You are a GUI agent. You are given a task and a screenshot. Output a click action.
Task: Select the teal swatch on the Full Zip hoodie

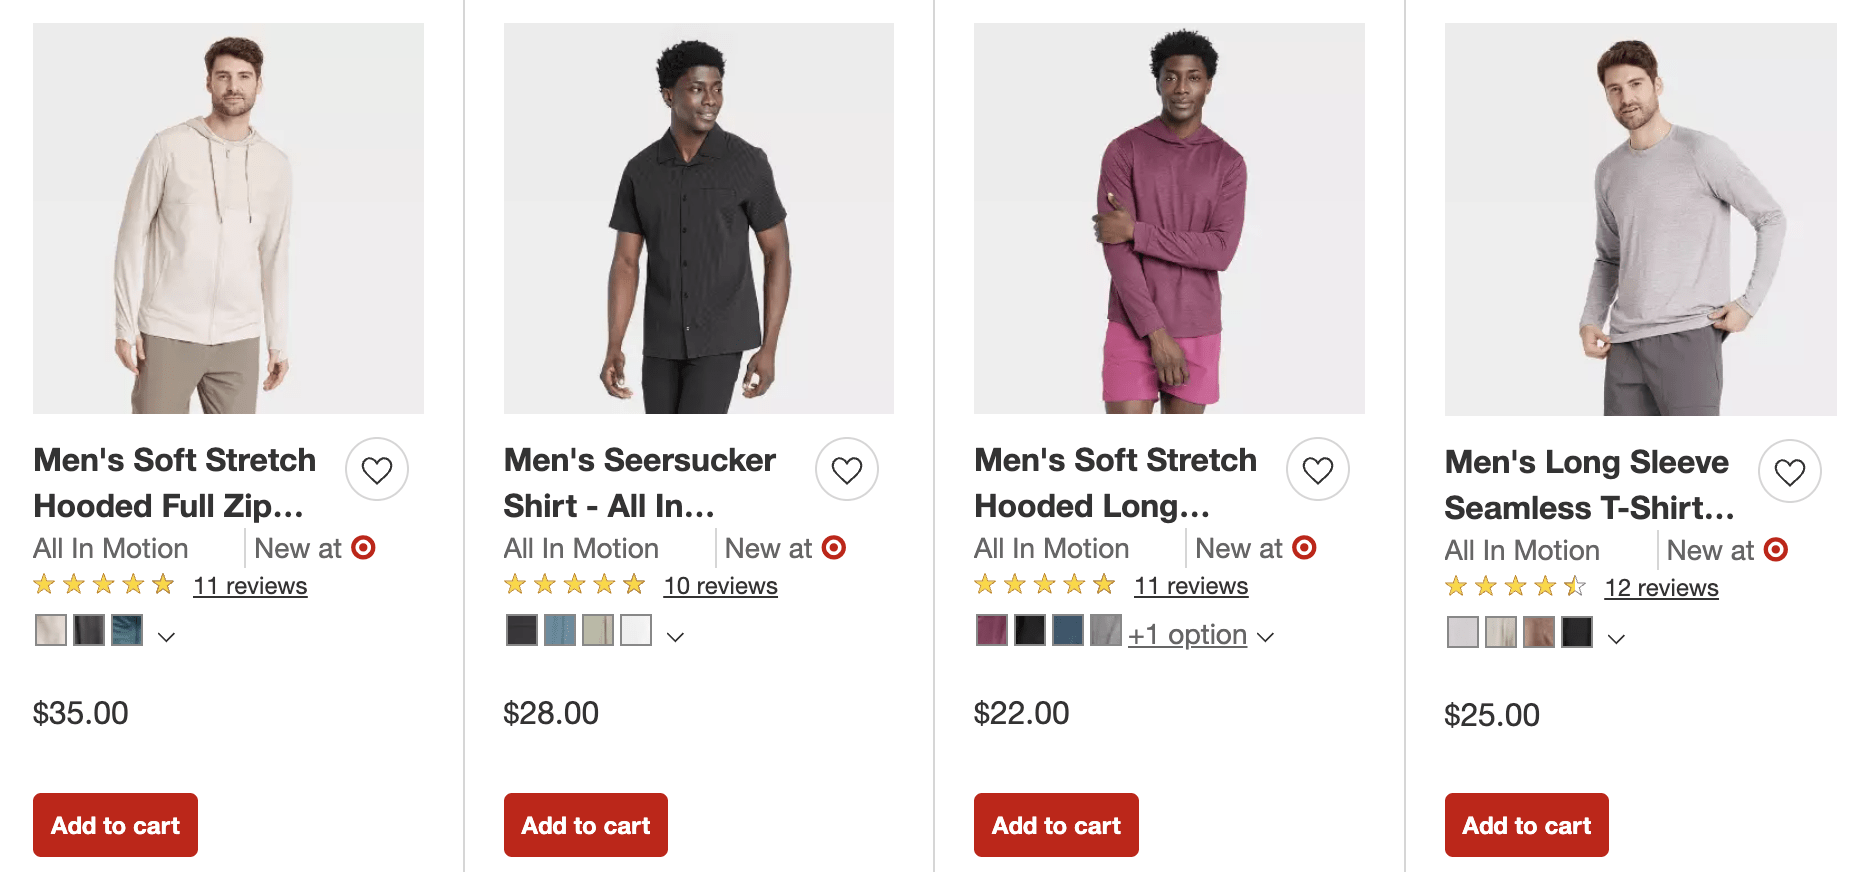click(127, 631)
